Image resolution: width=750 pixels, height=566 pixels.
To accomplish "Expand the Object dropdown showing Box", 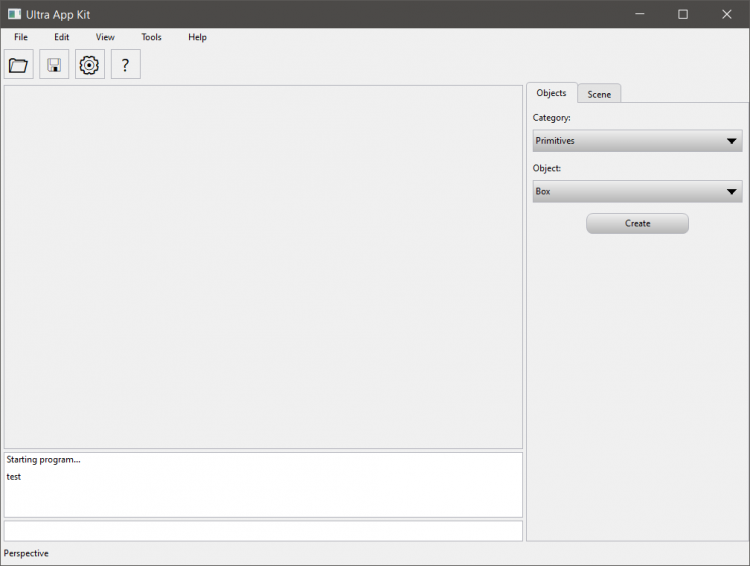I will (637, 191).
